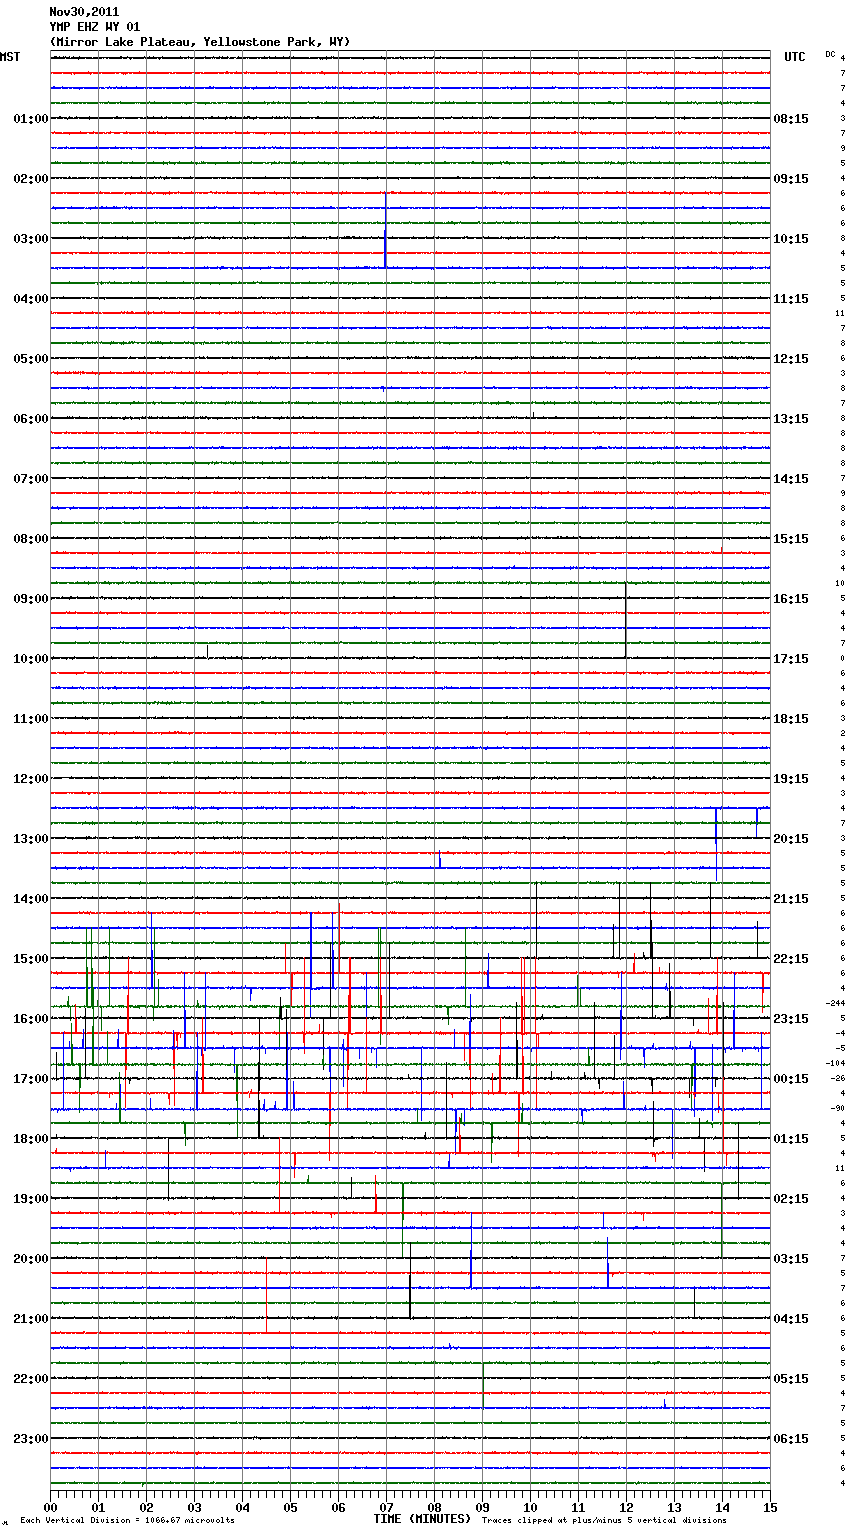Select the 23:00 MST time label
This screenshot has width=850, height=1534.
pyautogui.click(x=30, y=1439)
